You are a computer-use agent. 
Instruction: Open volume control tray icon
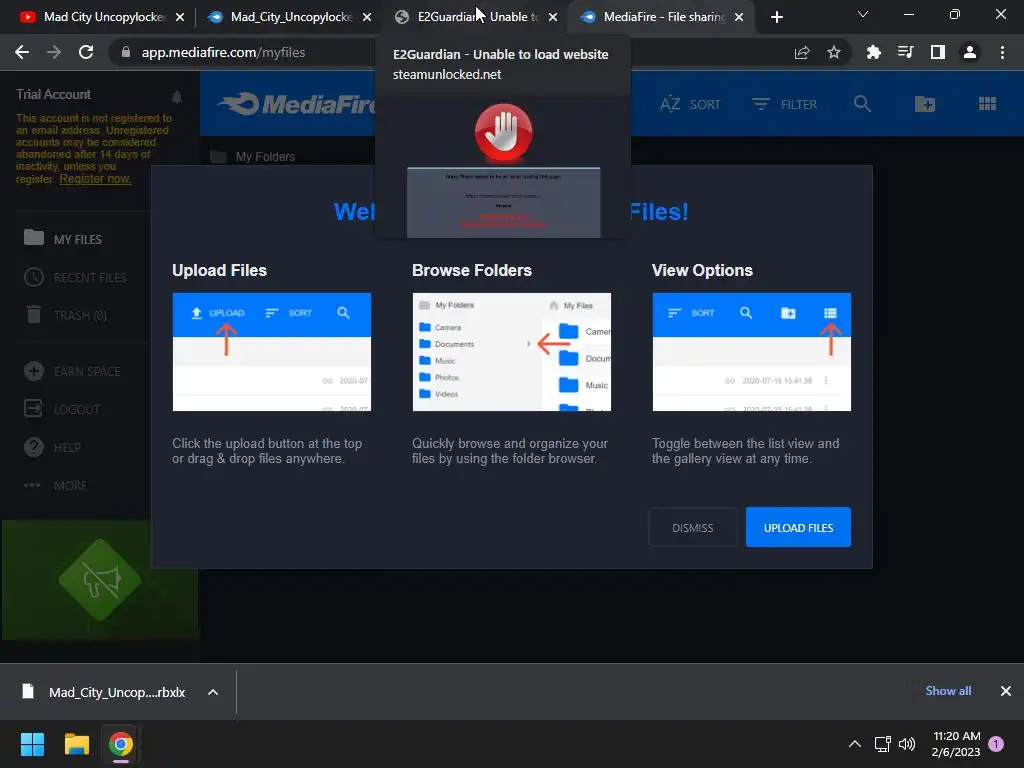click(906, 744)
